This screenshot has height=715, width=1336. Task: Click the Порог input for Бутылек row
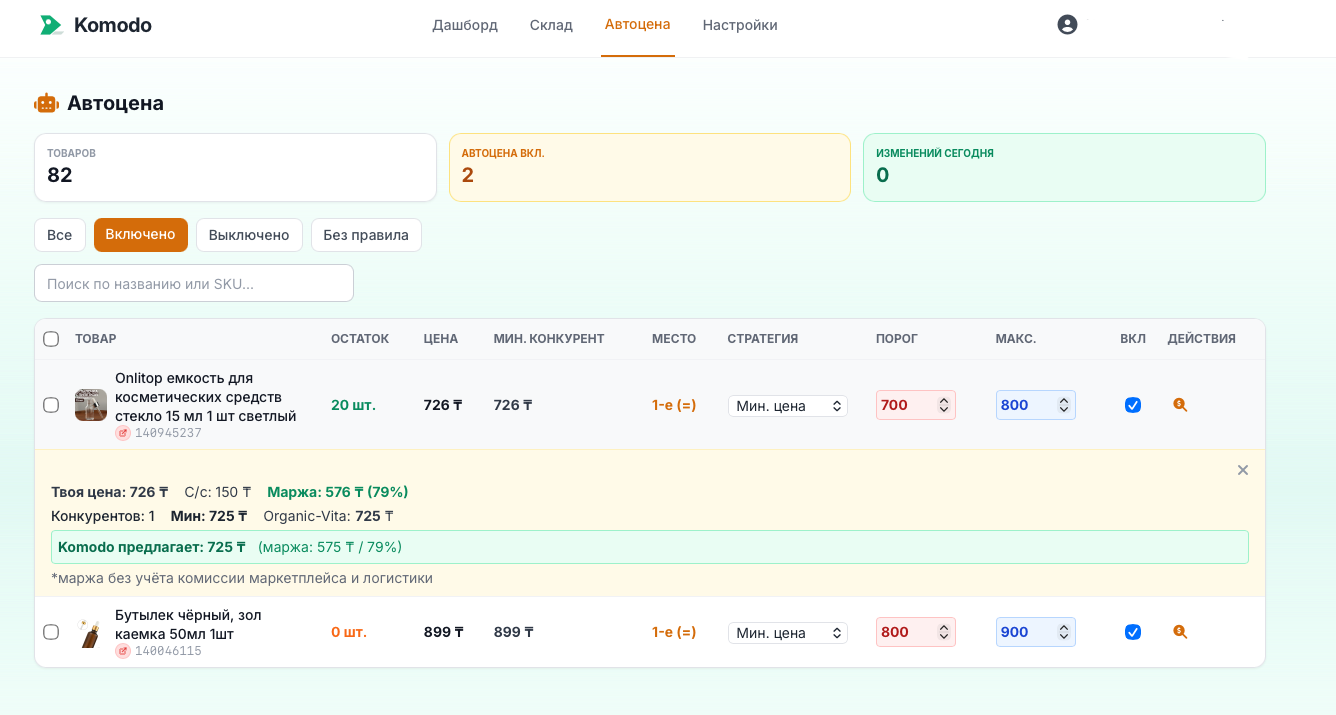[916, 632]
